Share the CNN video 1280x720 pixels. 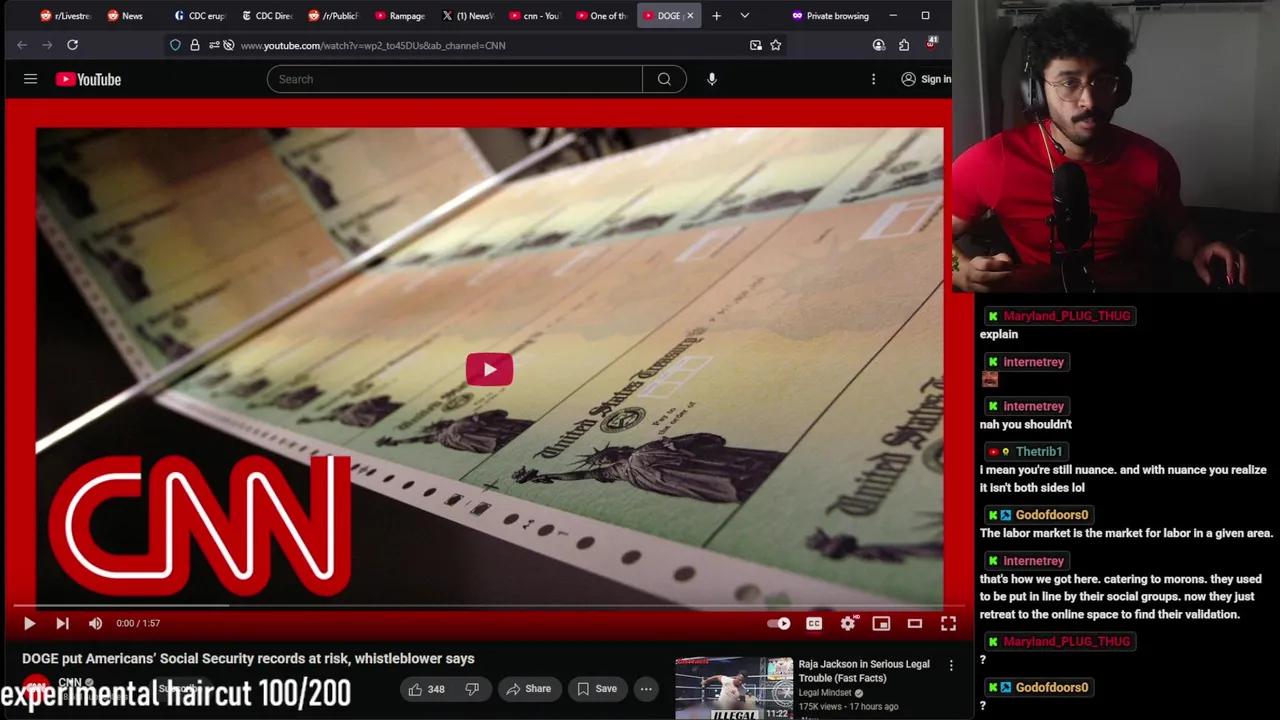[528, 689]
